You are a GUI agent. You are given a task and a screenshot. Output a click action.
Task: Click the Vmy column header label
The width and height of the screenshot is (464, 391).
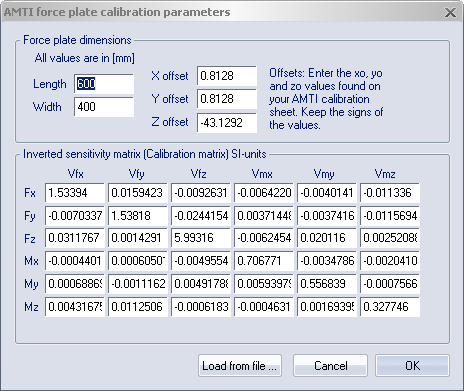click(324, 174)
